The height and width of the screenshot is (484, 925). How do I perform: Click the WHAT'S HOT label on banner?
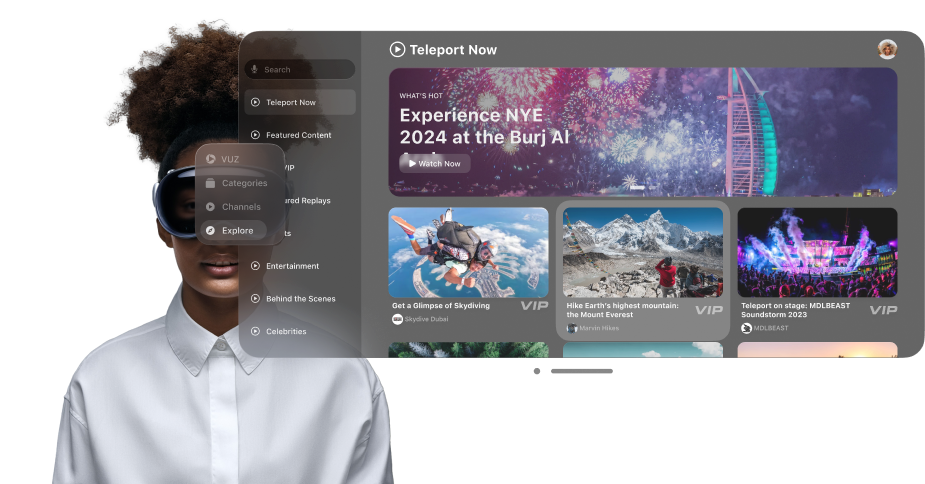tap(421, 96)
